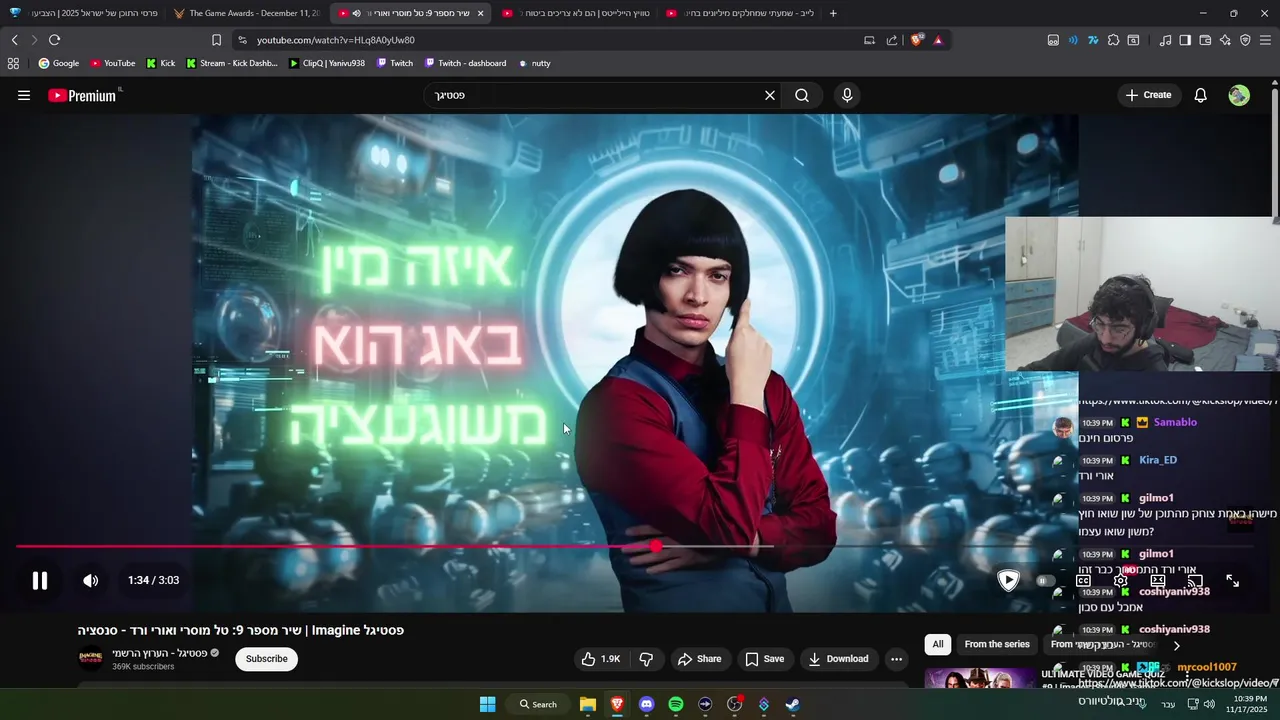Open the YouTube hamburger guide menu
The height and width of the screenshot is (720, 1280).
24,95
